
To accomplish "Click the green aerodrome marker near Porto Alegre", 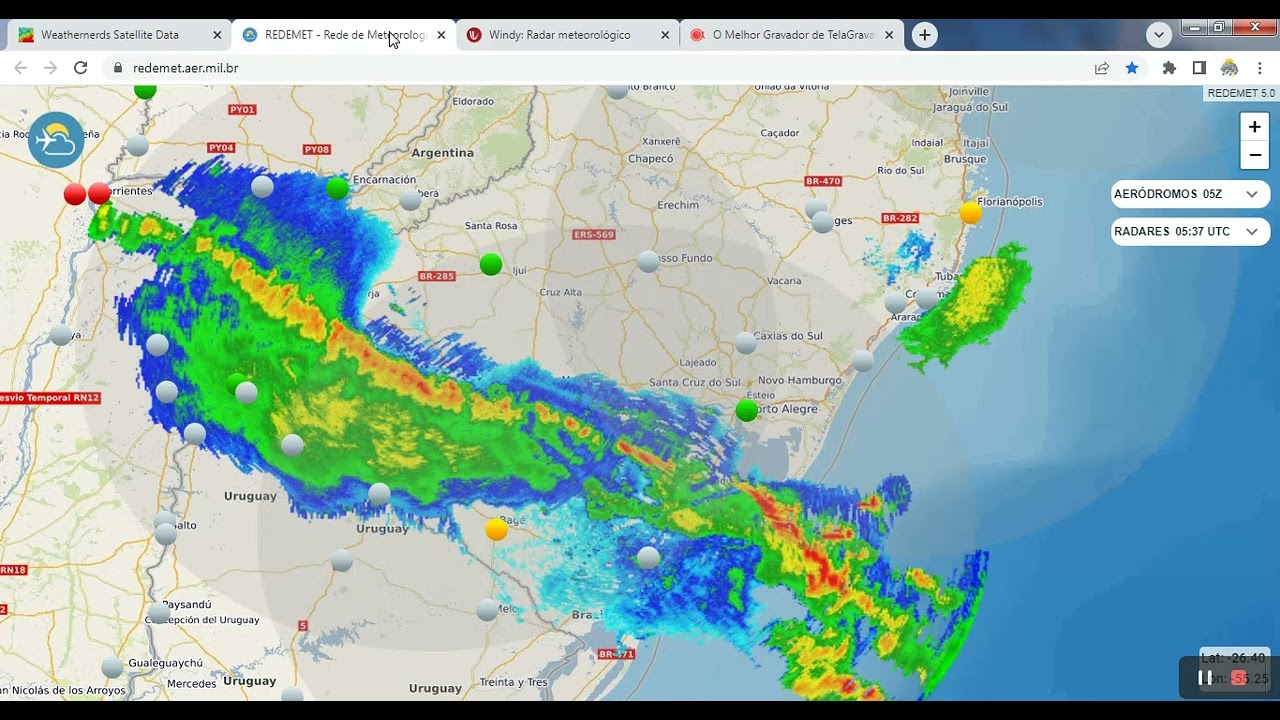I will (747, 410).
